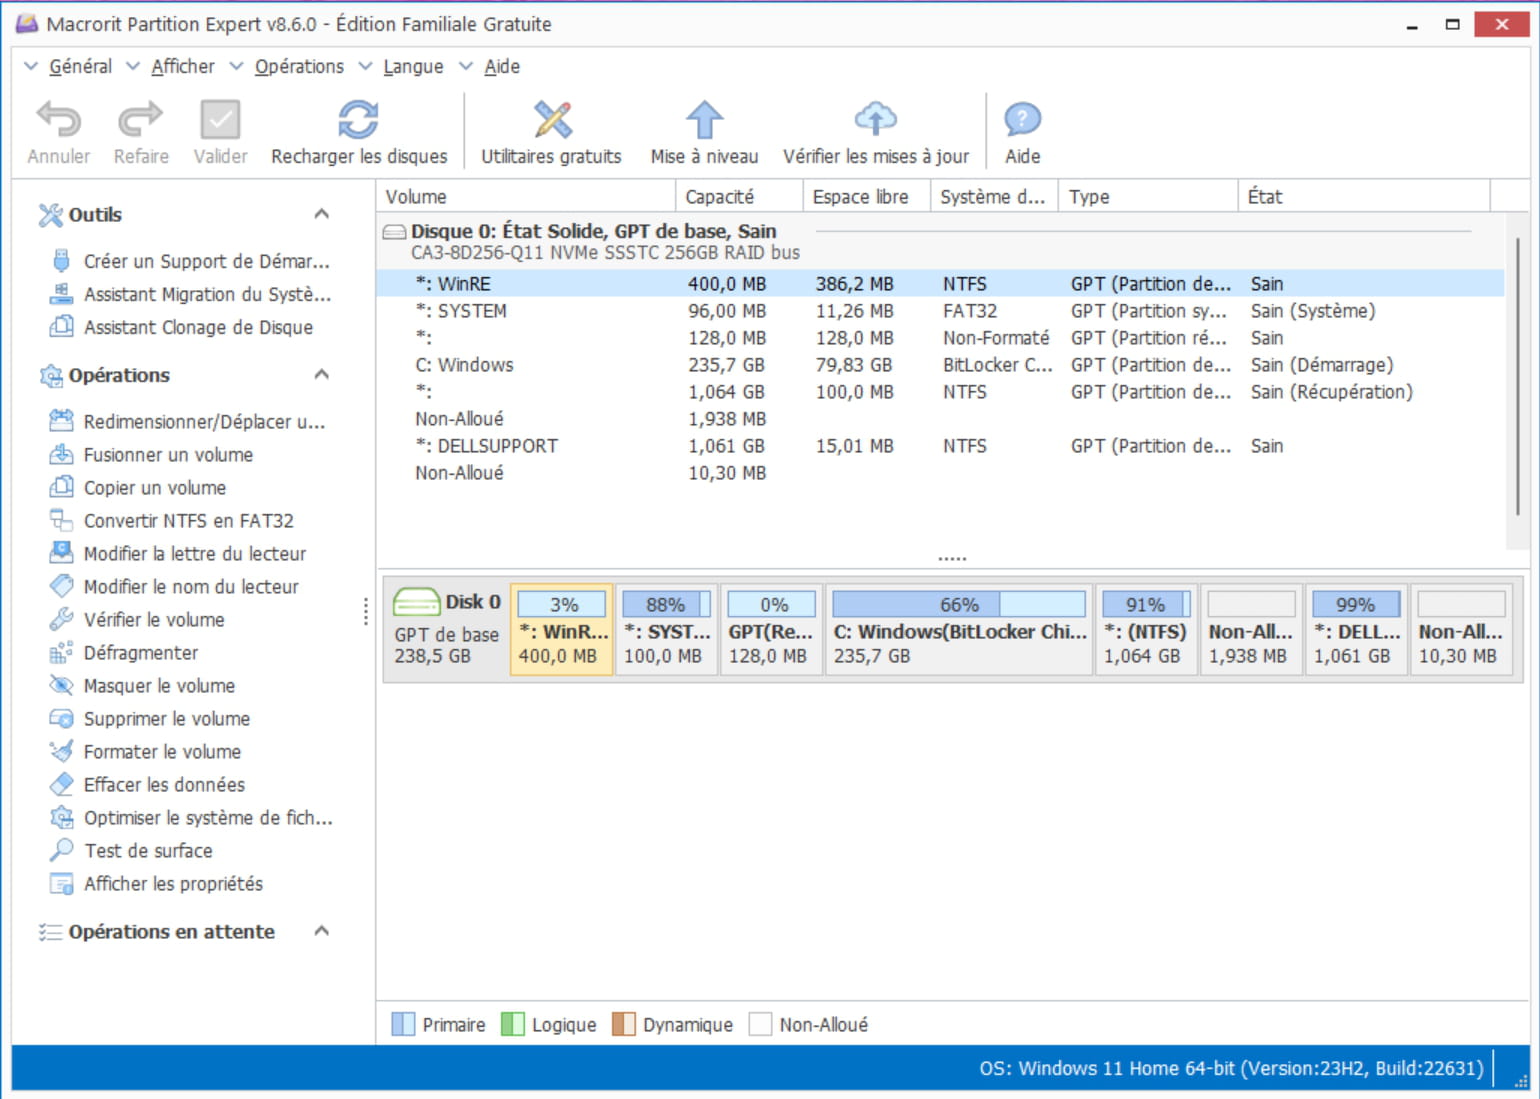Screen dimensions: 1540x1099
Task: Select the 1,938 MB Non-Alloué row
Action: tap(940, 419)
